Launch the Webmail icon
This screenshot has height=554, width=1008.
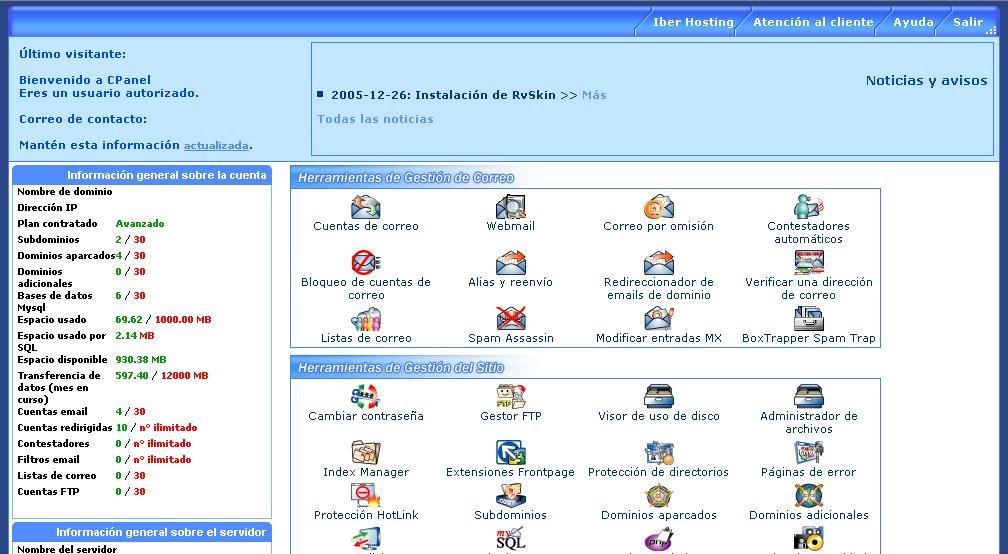(511, 207)
